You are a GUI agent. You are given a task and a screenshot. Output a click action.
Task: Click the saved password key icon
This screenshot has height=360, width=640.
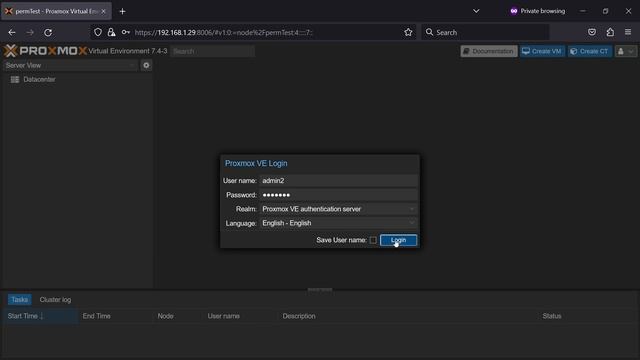[125, 32]
